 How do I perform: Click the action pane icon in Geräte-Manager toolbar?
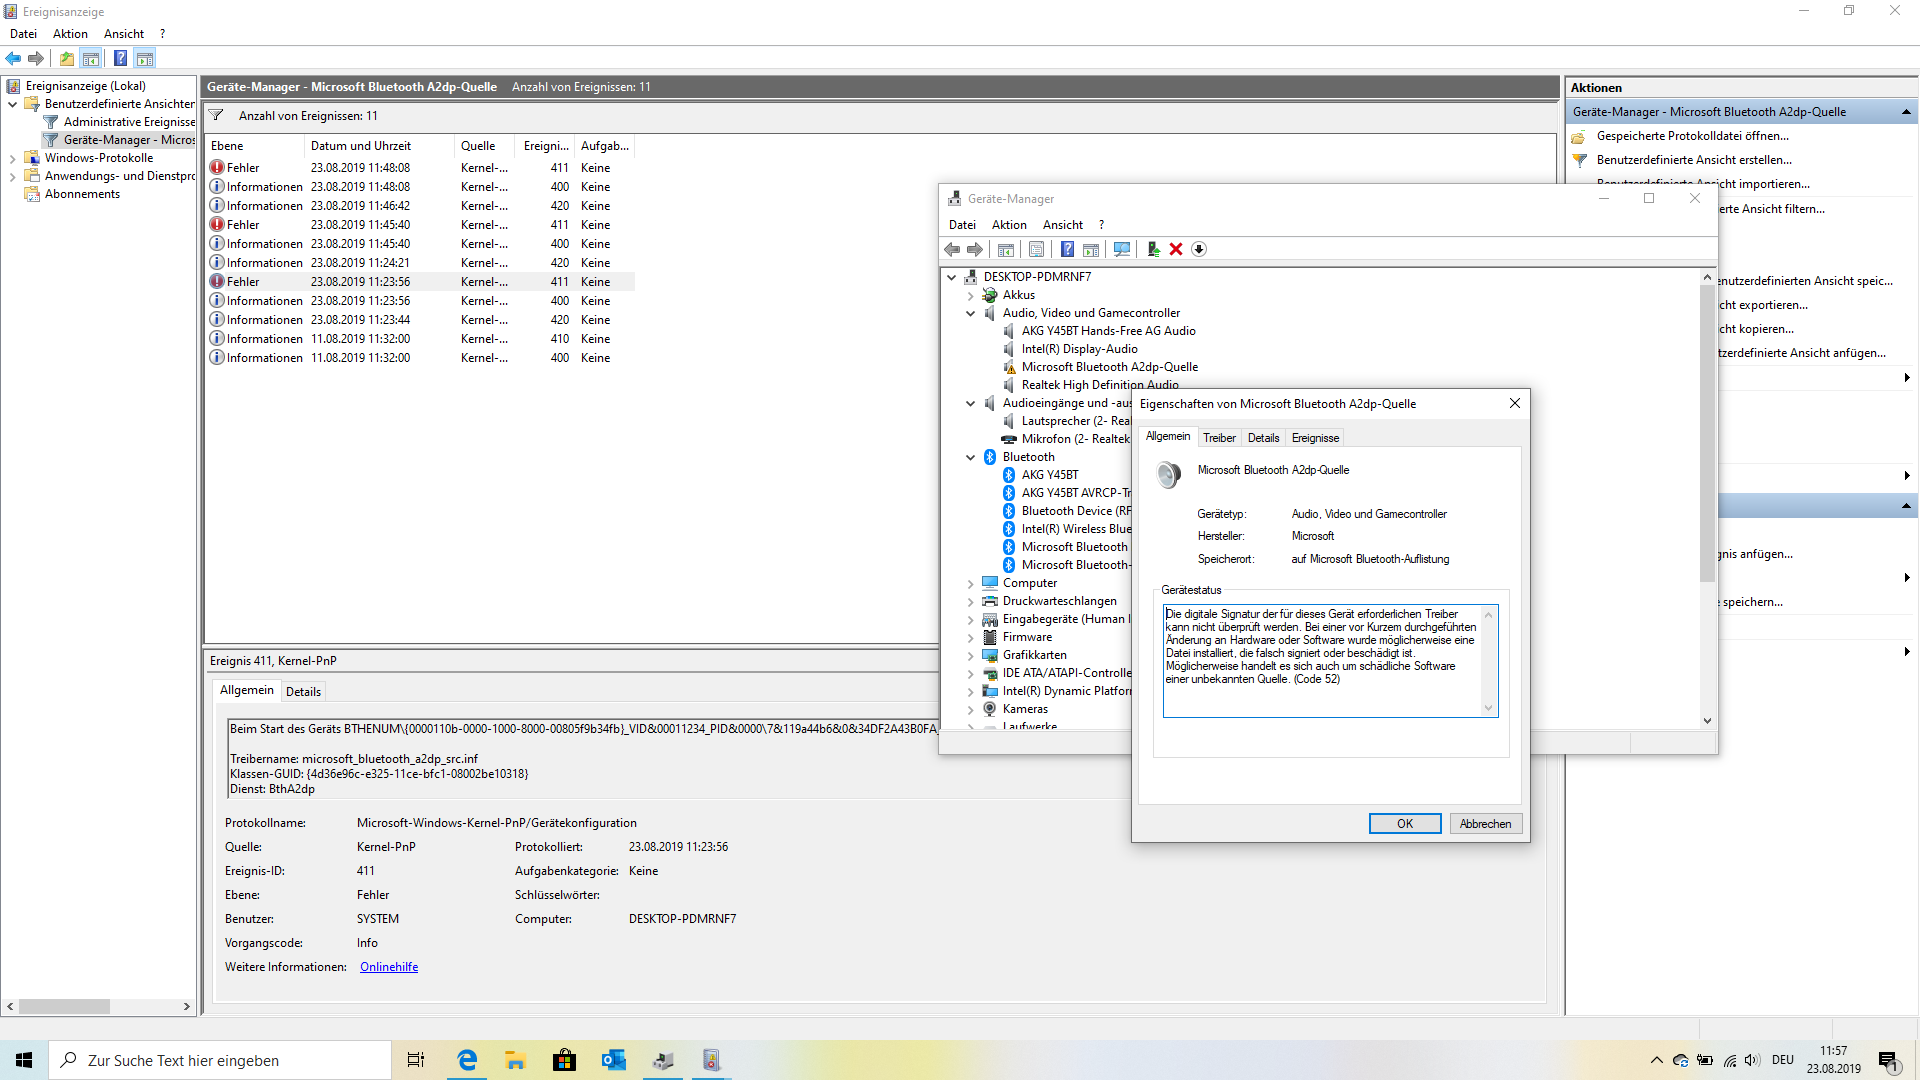tap(1091, 249)
